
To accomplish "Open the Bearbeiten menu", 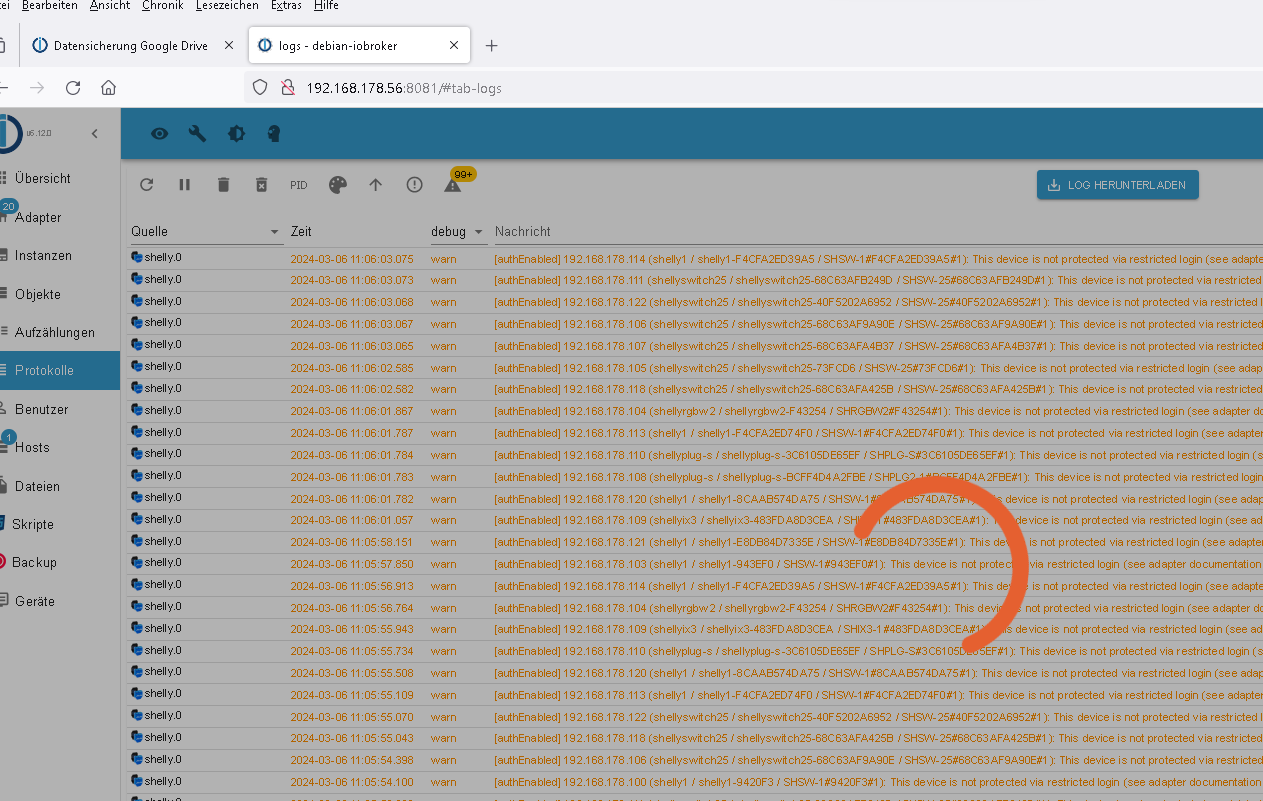I will point(50,6).
